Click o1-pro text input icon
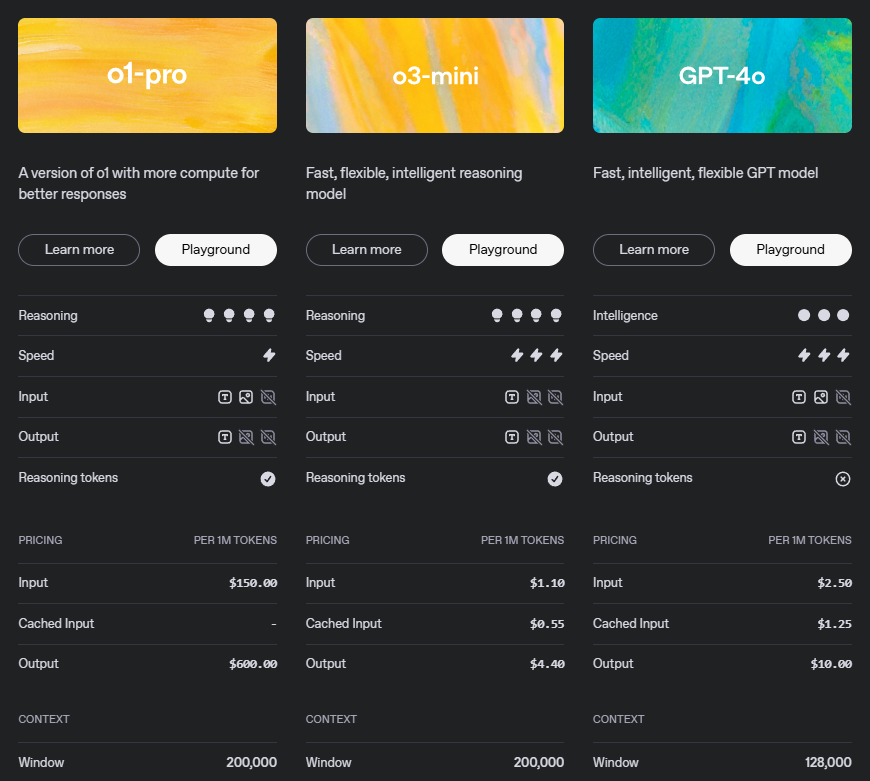870x781 pixels. pos(225,397)
